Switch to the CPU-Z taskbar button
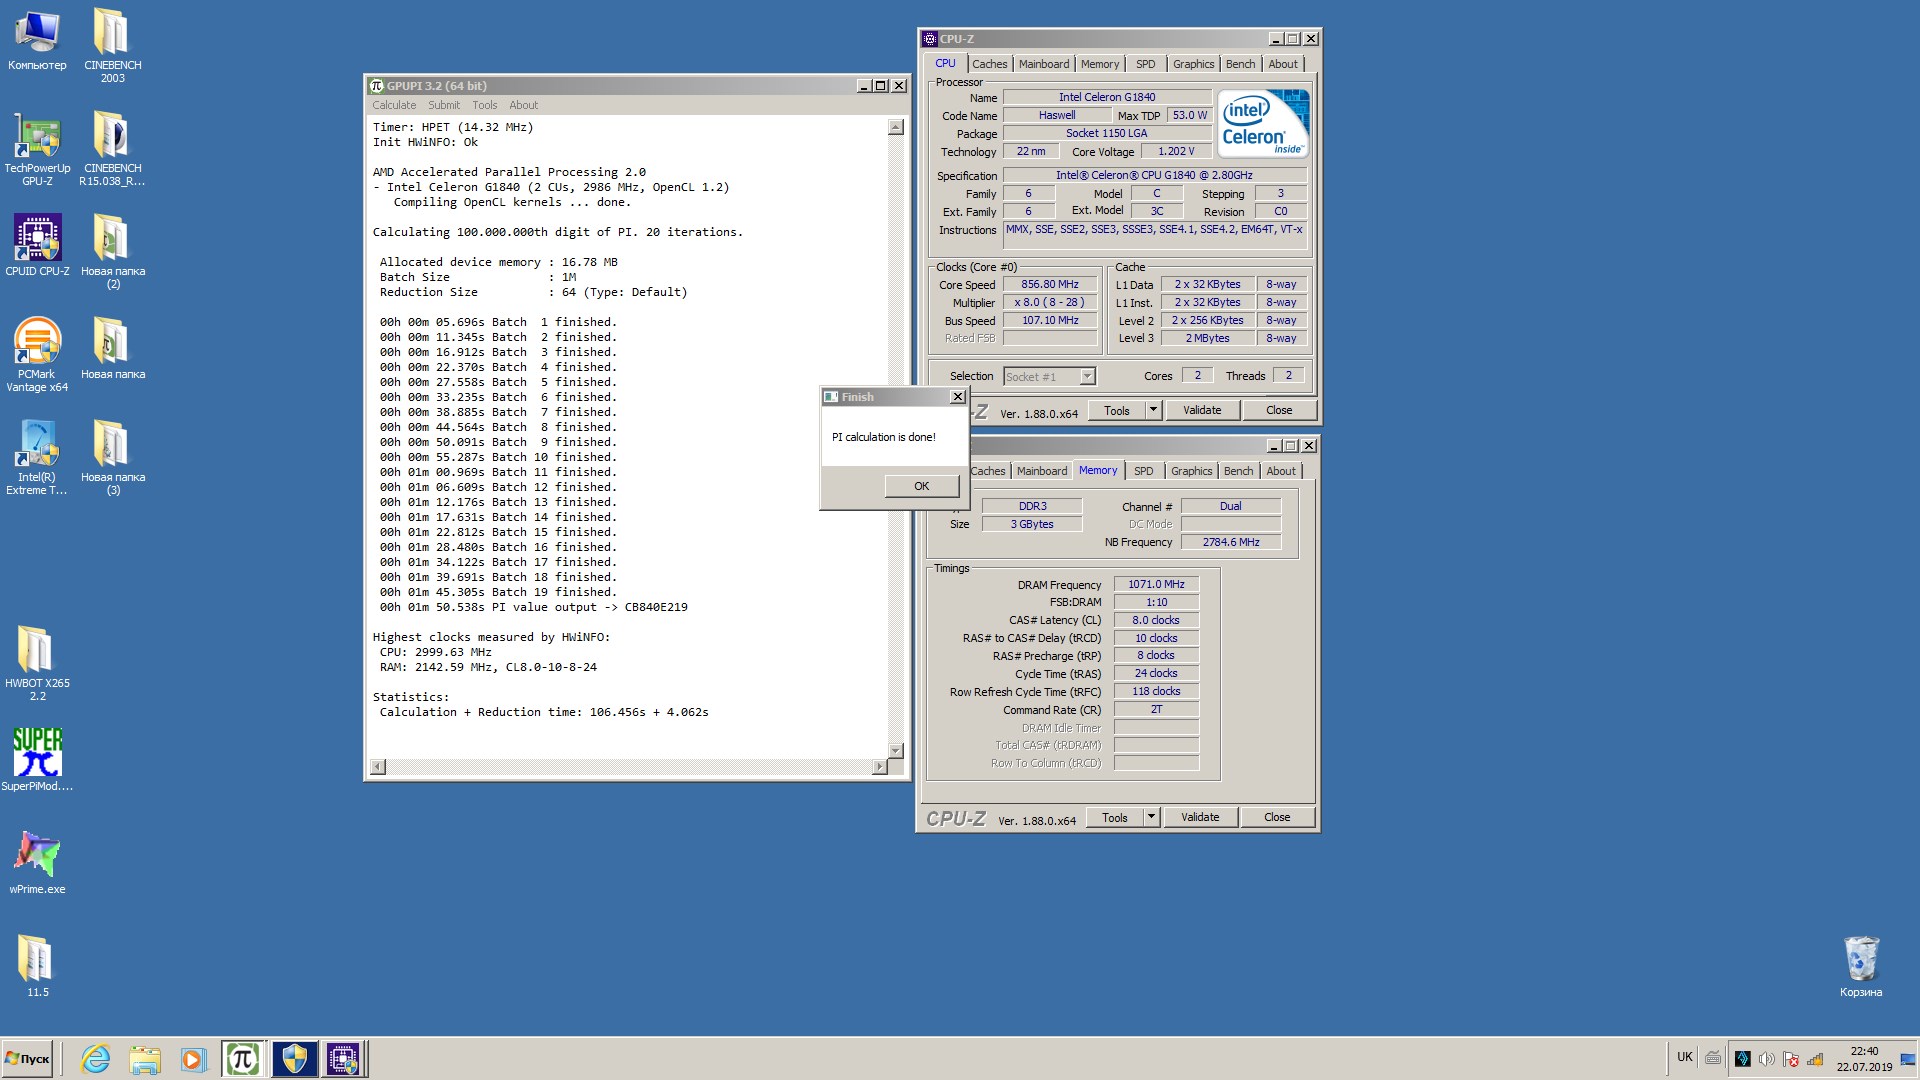The width and height of the screenshot is (1920, 1080). tap(344, 1059)
